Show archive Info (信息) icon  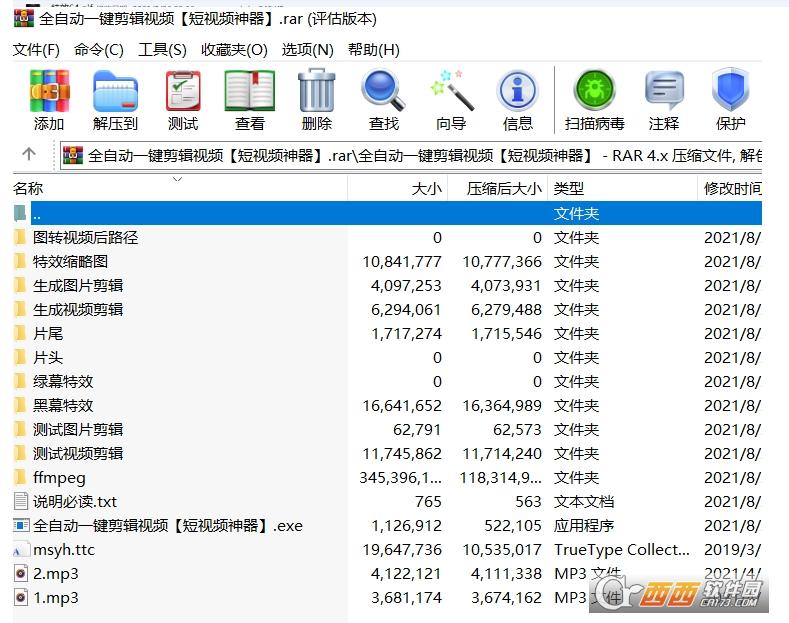(518, 92)
